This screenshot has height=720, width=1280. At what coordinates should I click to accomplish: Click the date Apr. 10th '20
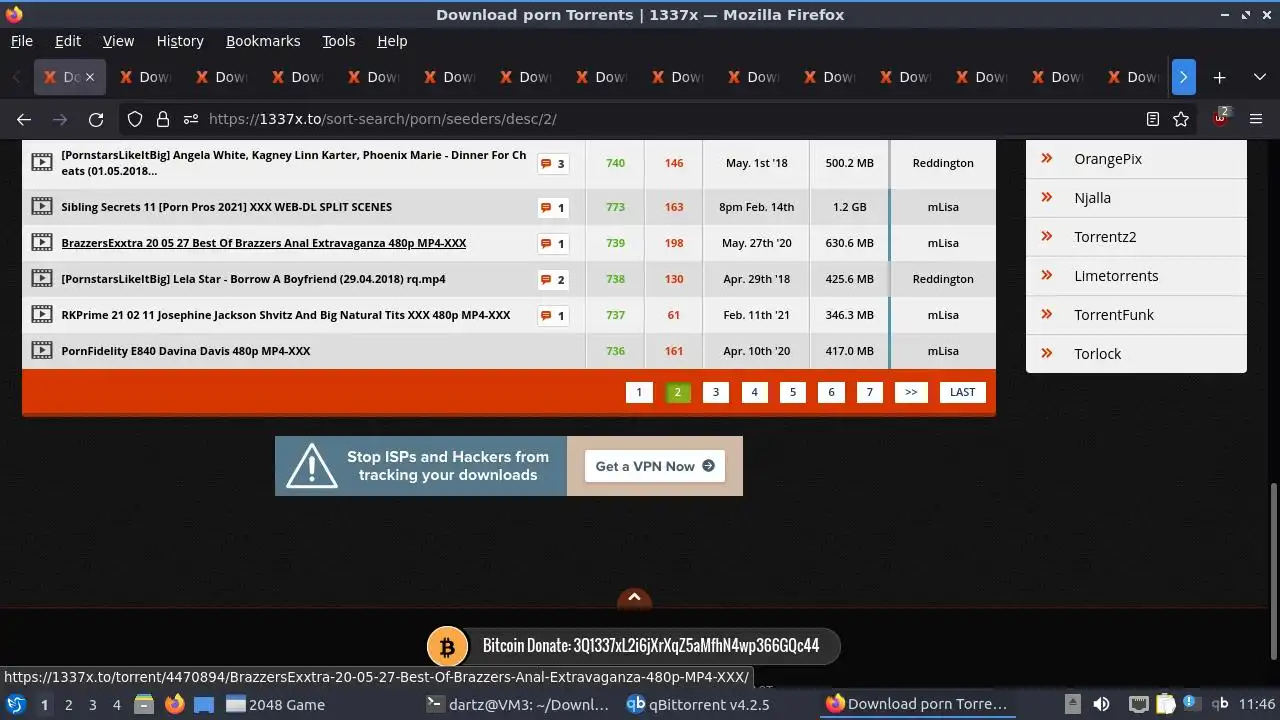[x=757, y=351]
